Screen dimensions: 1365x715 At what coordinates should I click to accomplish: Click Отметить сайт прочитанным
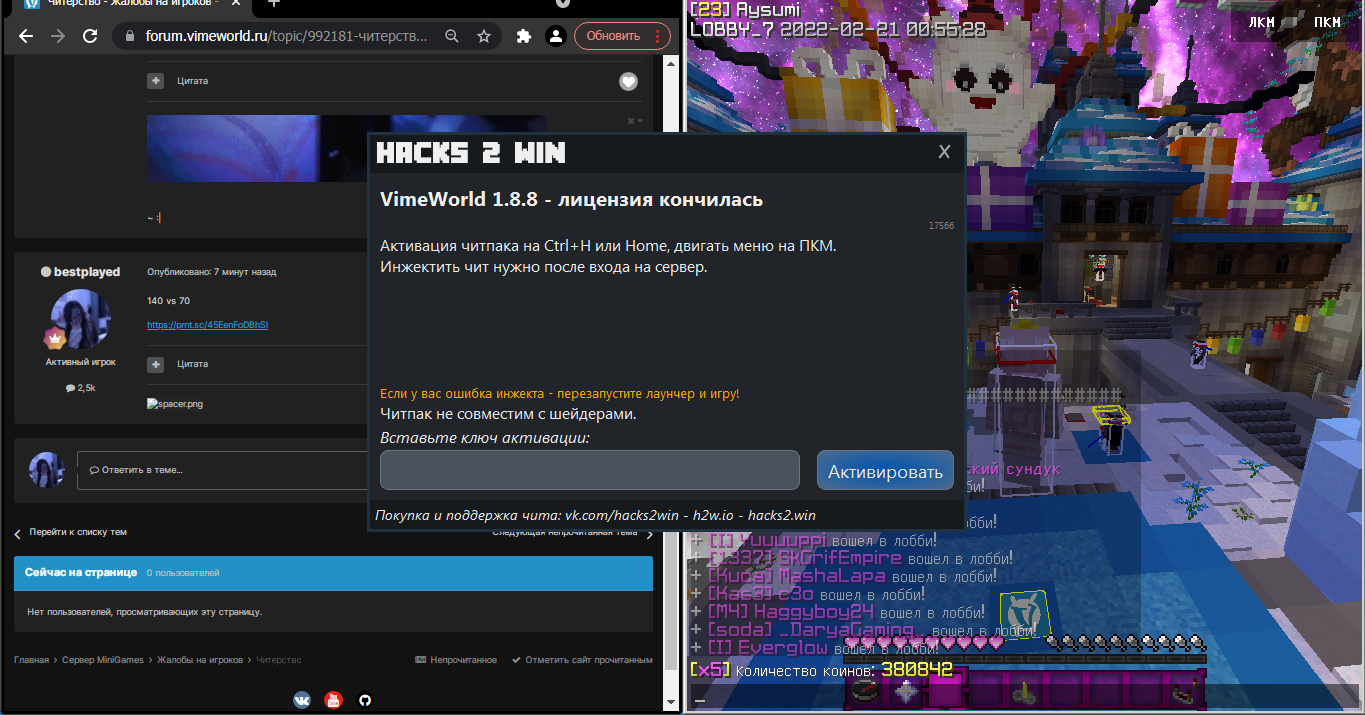tap(582, 660)
